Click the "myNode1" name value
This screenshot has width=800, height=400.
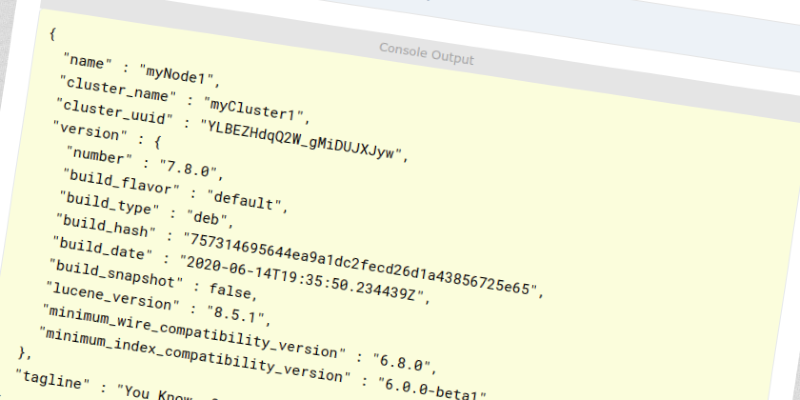[x=176, y=70]
